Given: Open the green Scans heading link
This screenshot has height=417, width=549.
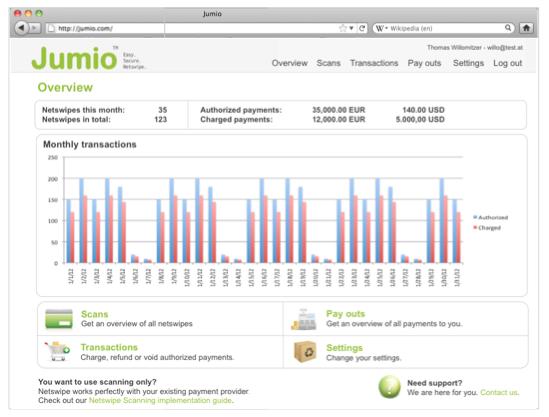Looking at the screenshot, I should 95,314.
